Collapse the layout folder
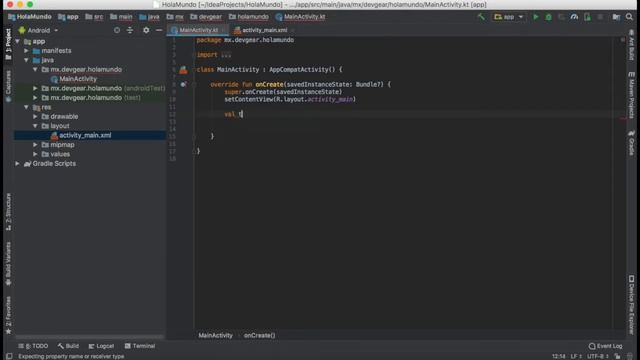640x360 pixels. 36,126
